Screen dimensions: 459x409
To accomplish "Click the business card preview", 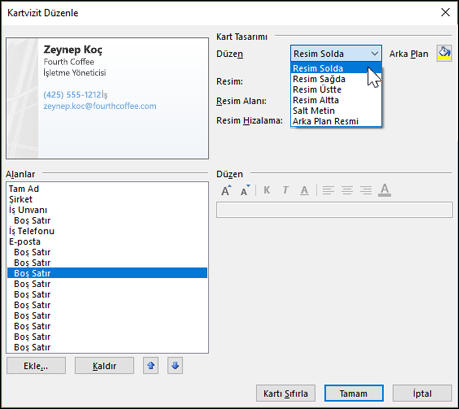I will click(107, 98).
